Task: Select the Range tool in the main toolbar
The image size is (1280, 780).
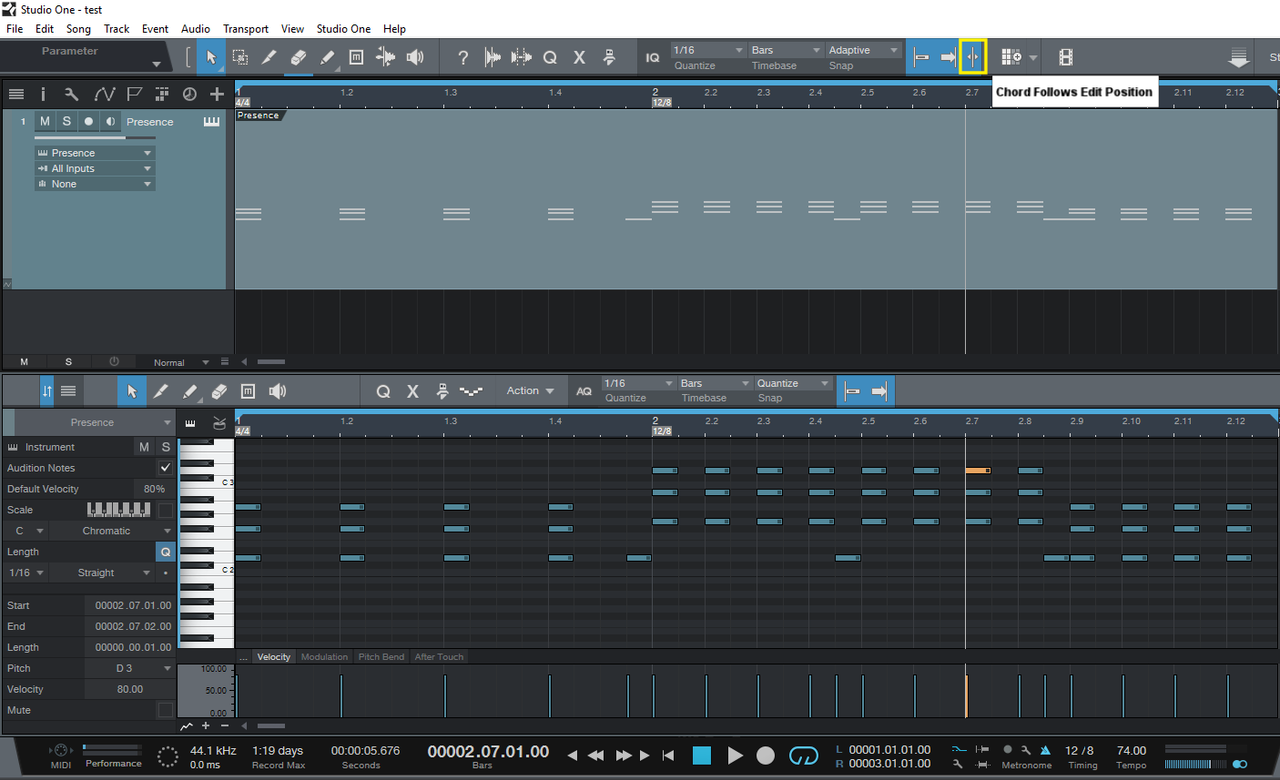Action: tap(240, 58)
